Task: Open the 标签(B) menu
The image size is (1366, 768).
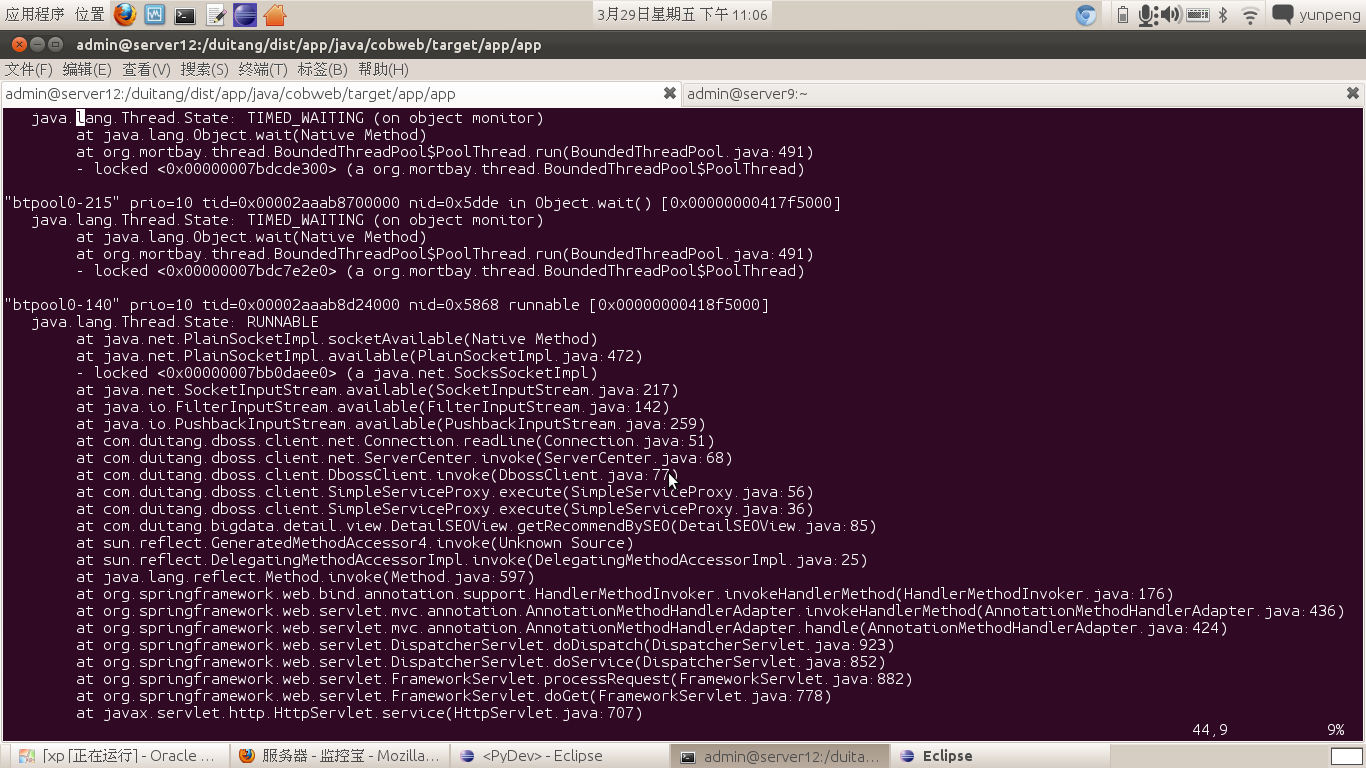Action: (322, 69)
